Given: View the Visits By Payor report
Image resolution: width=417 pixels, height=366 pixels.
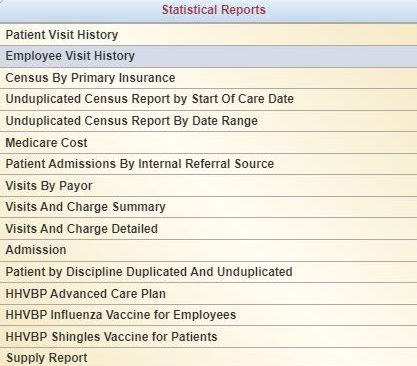Looking at the screenshot, I should coord(208,185).
